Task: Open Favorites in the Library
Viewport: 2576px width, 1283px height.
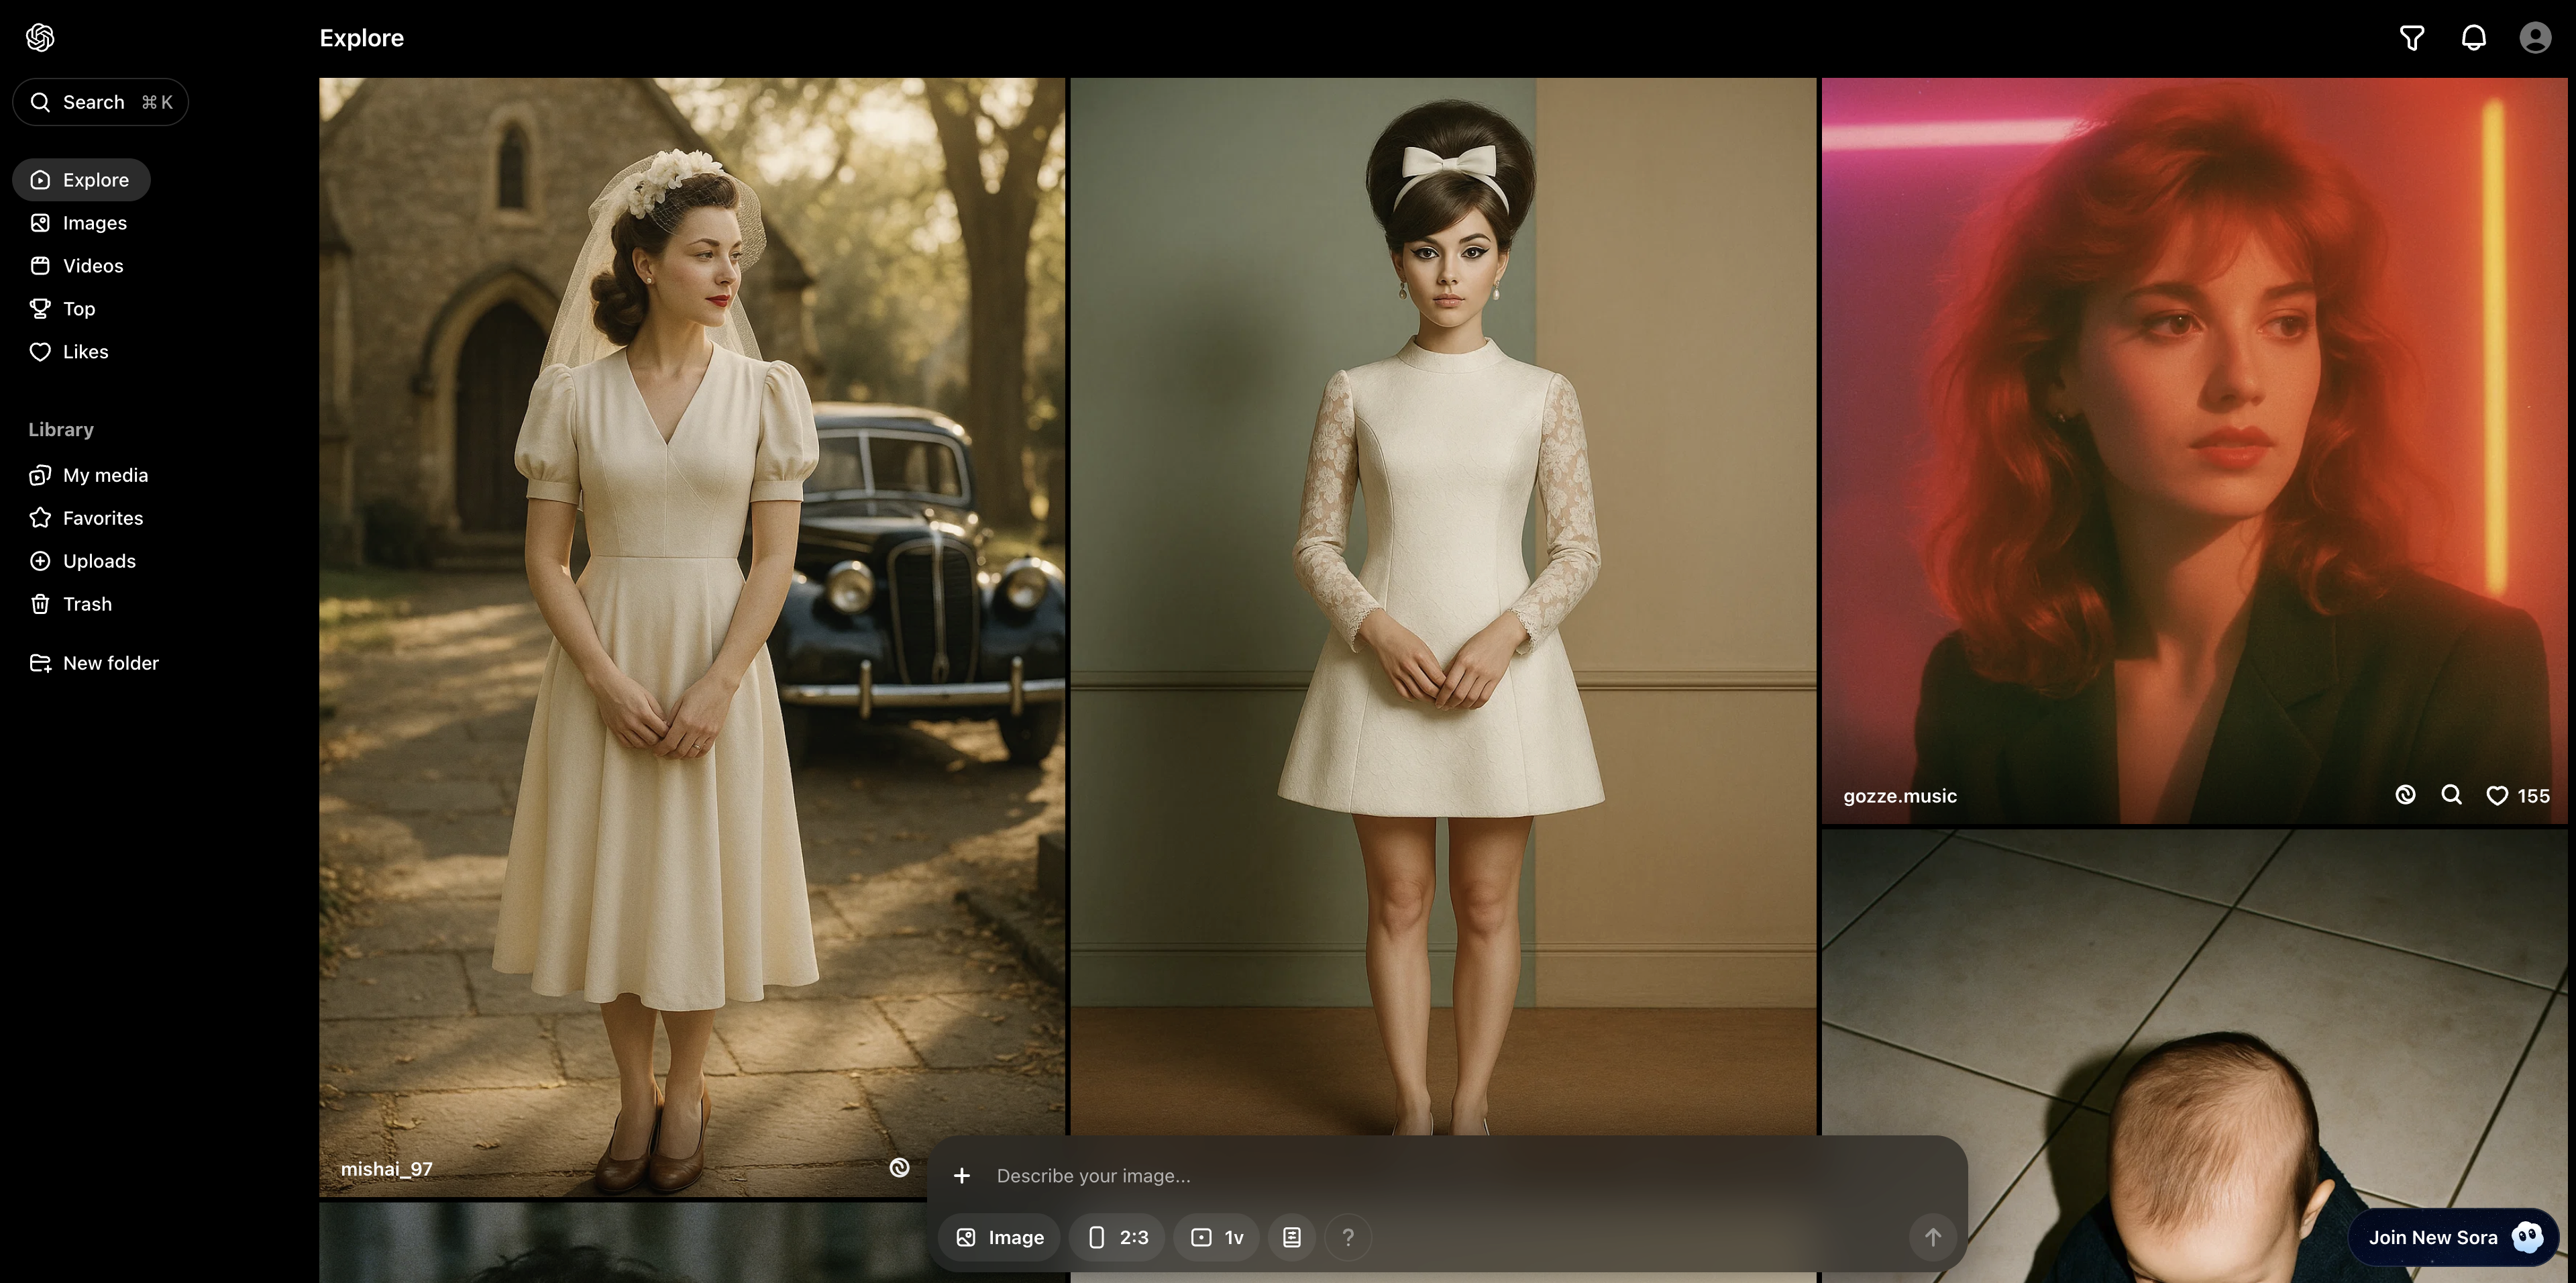Action: point(102,518)
